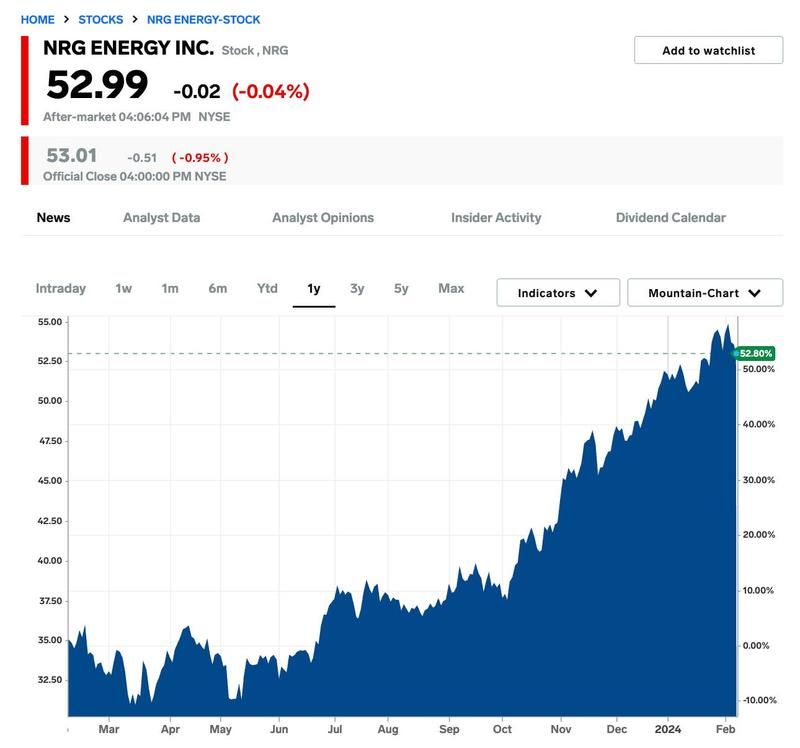Click the Official Close 04:00:00 PM NYSE text

pos(135,176)
